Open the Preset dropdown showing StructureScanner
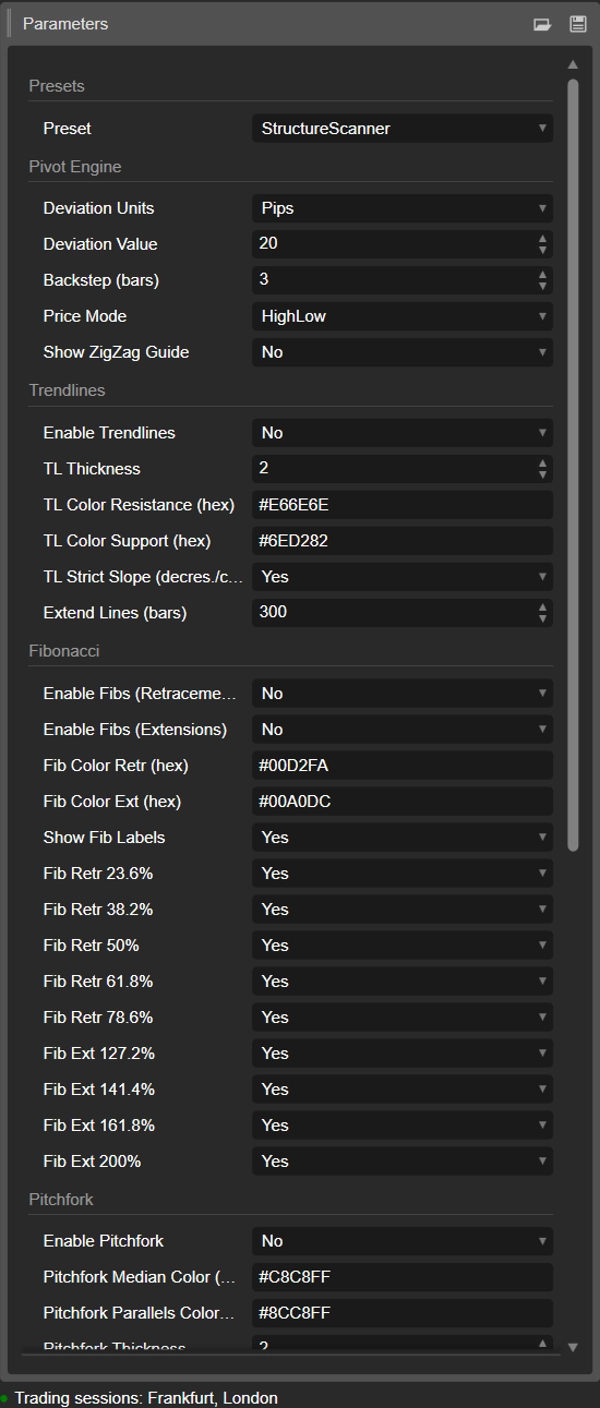Image resolution: width=600 pixels, height=1408 pixels. click(x=401, y=128)
